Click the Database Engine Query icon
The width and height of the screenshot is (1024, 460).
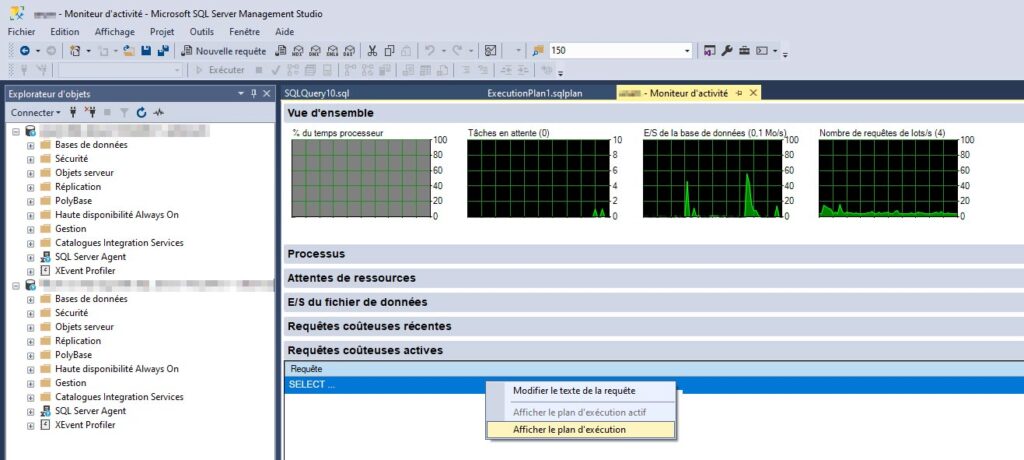pyautogui.click(x=281, y=50)
